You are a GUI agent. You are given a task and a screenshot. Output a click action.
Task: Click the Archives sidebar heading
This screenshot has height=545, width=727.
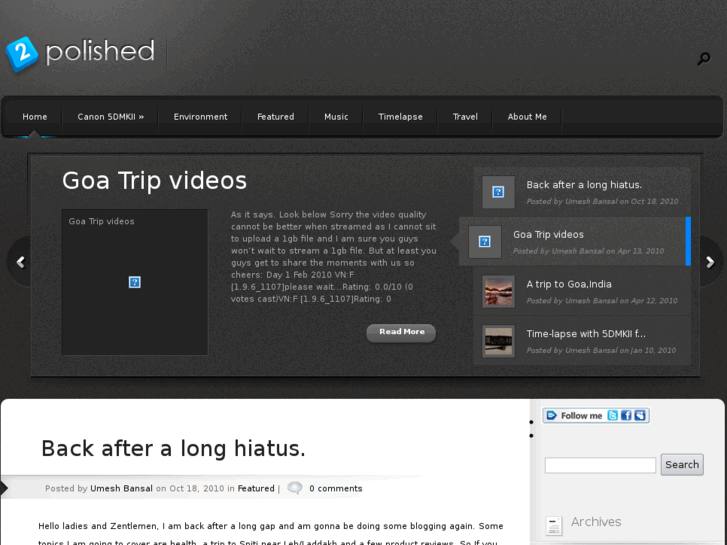(596, 522)
